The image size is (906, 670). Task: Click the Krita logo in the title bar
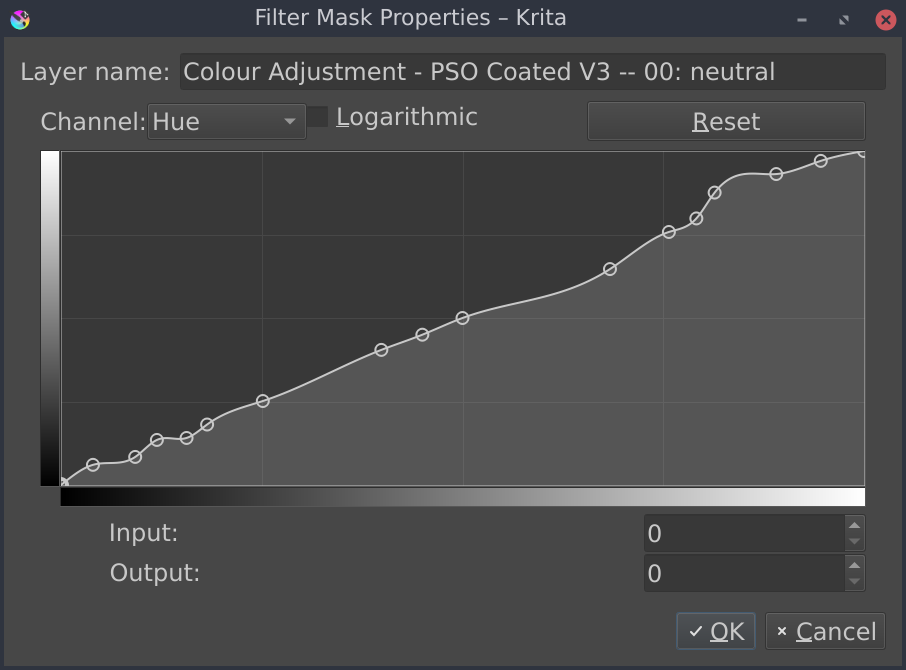(x=20, y=18)
